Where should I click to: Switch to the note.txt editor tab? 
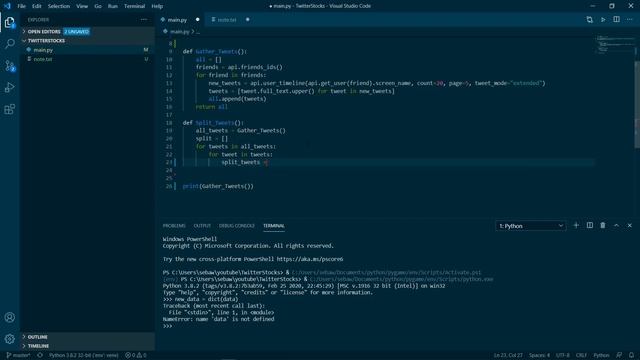[227, 20]
